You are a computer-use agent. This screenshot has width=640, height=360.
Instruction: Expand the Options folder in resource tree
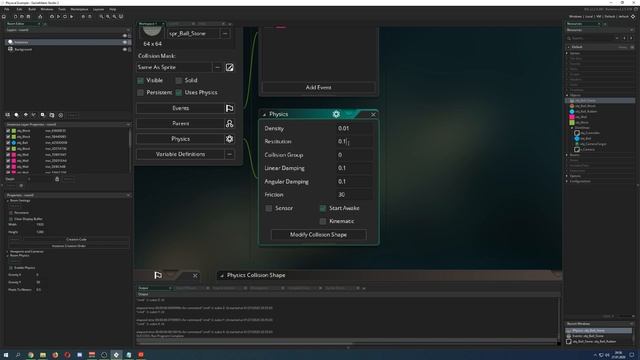pyautogui.click(x=567, y=176)
